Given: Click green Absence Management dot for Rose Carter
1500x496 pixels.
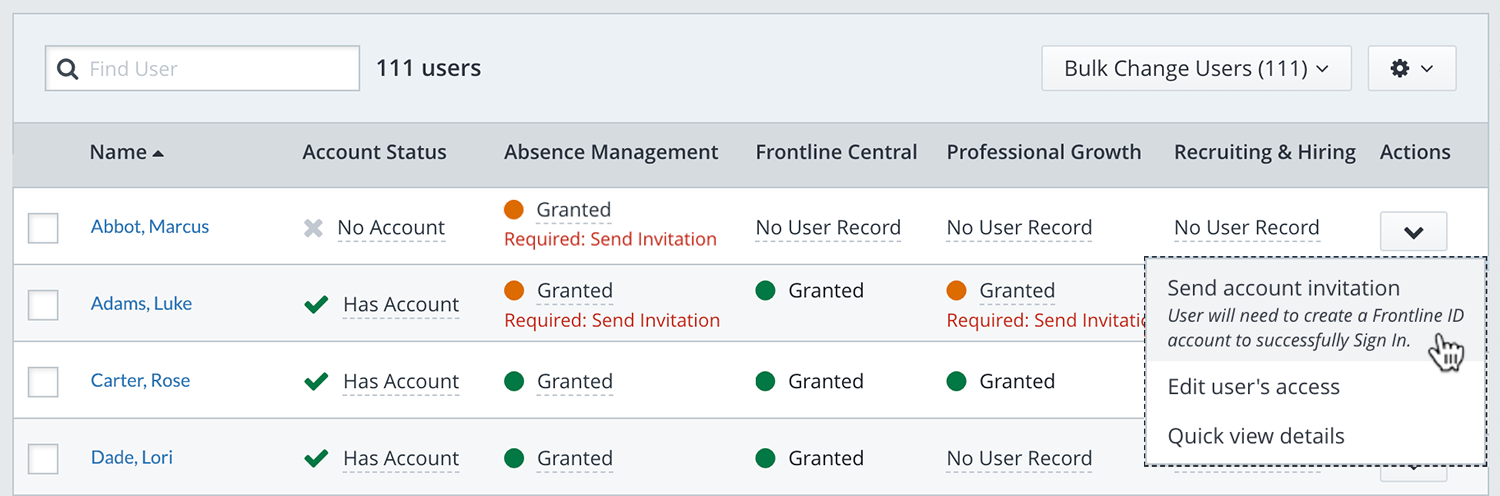Looking at the screenshot, I should (x=514, y=381).
